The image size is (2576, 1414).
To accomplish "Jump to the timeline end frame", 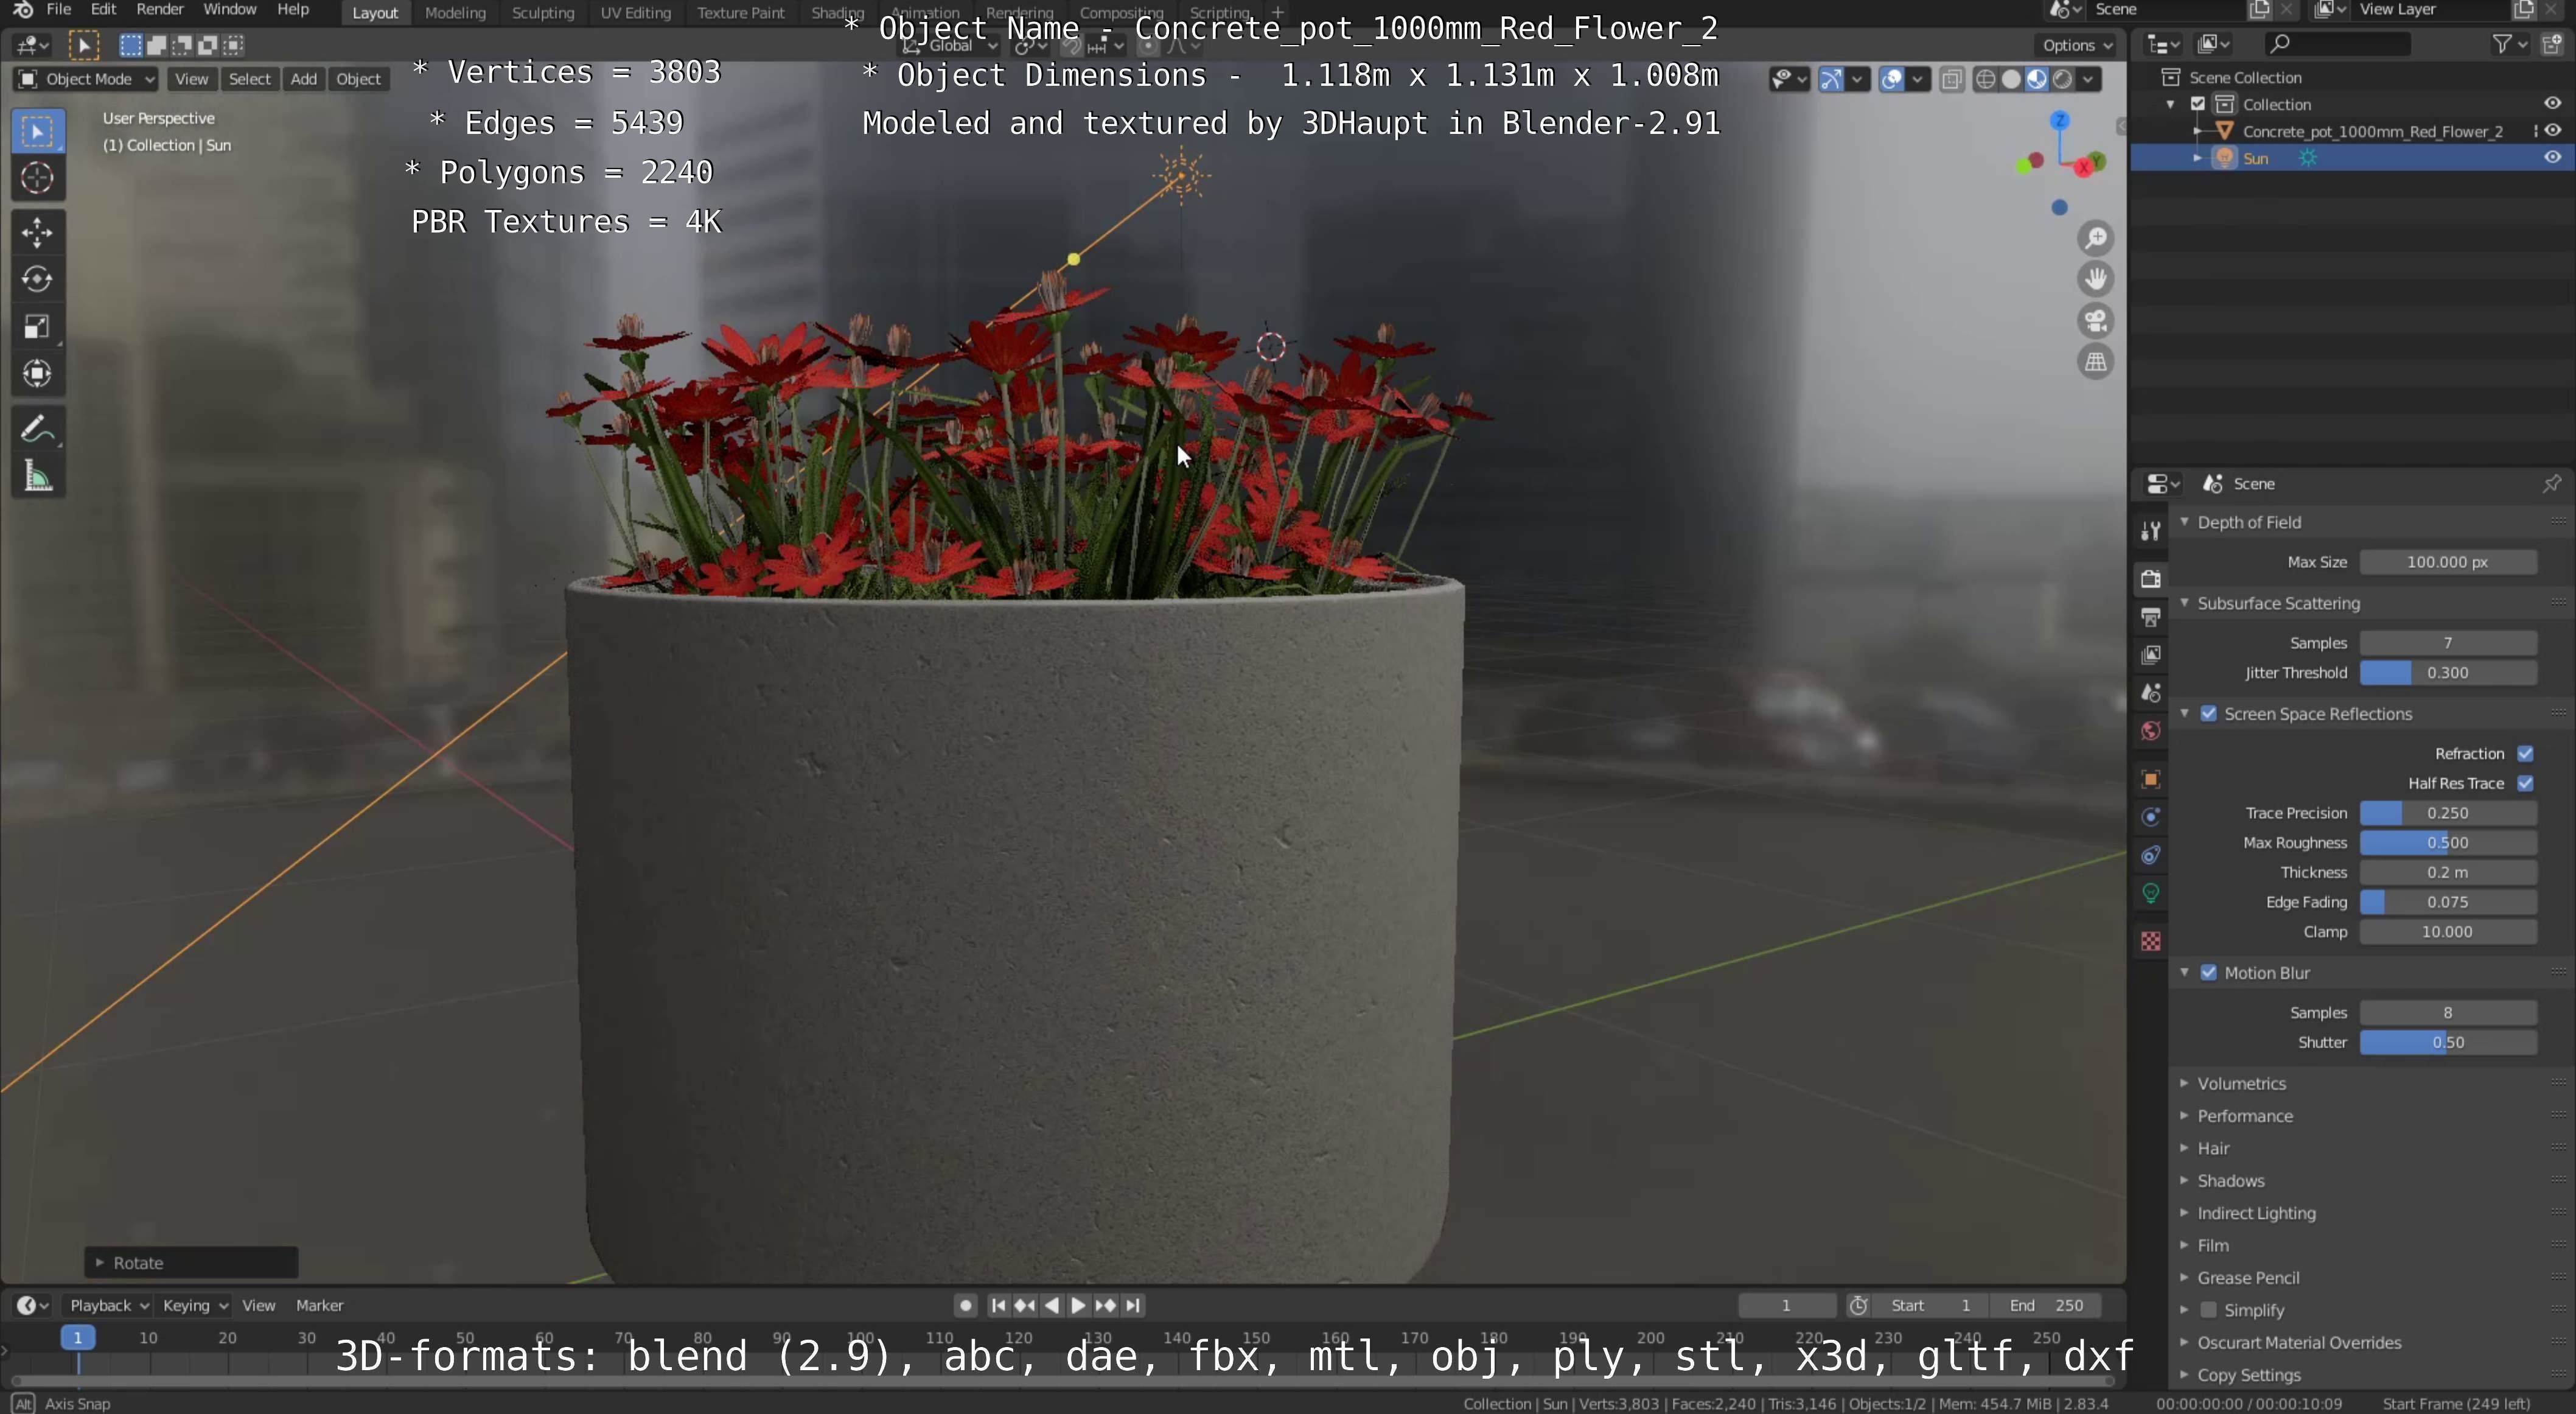I will click(1132, 1306).
